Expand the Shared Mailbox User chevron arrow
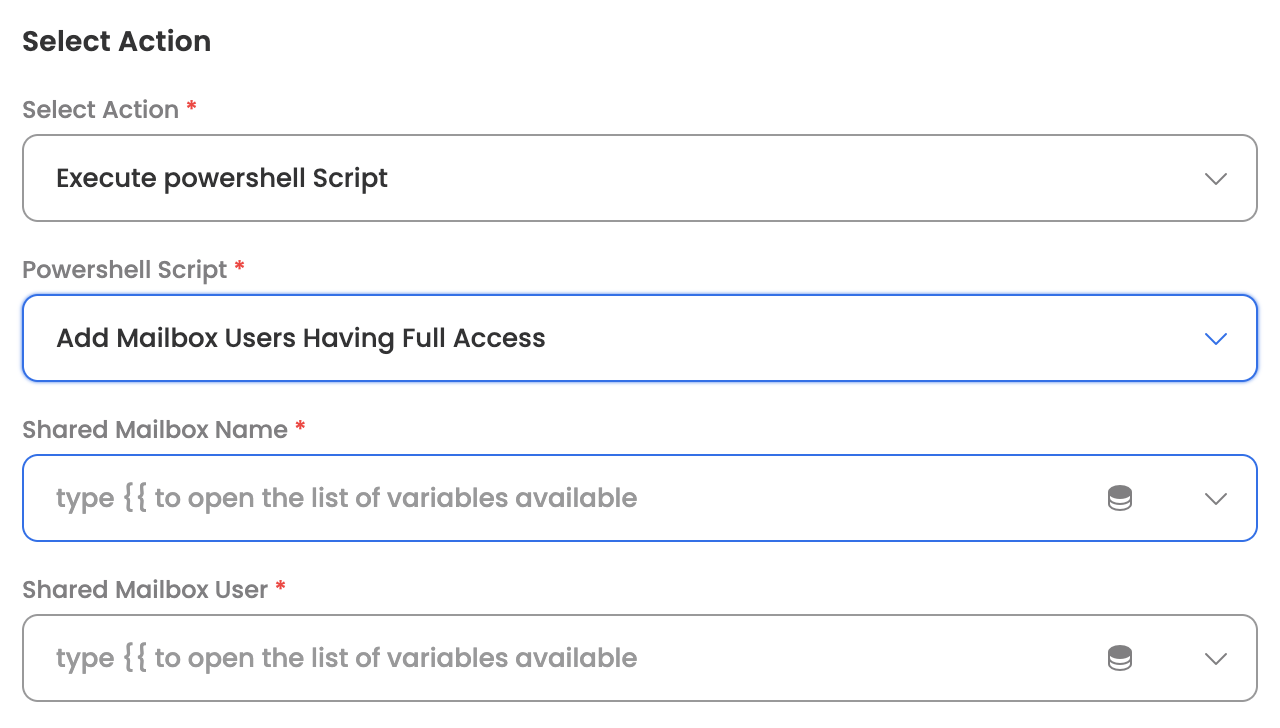Image resolution: width=1280 pixels, height=728 pixels. [x=1216, y=659]
